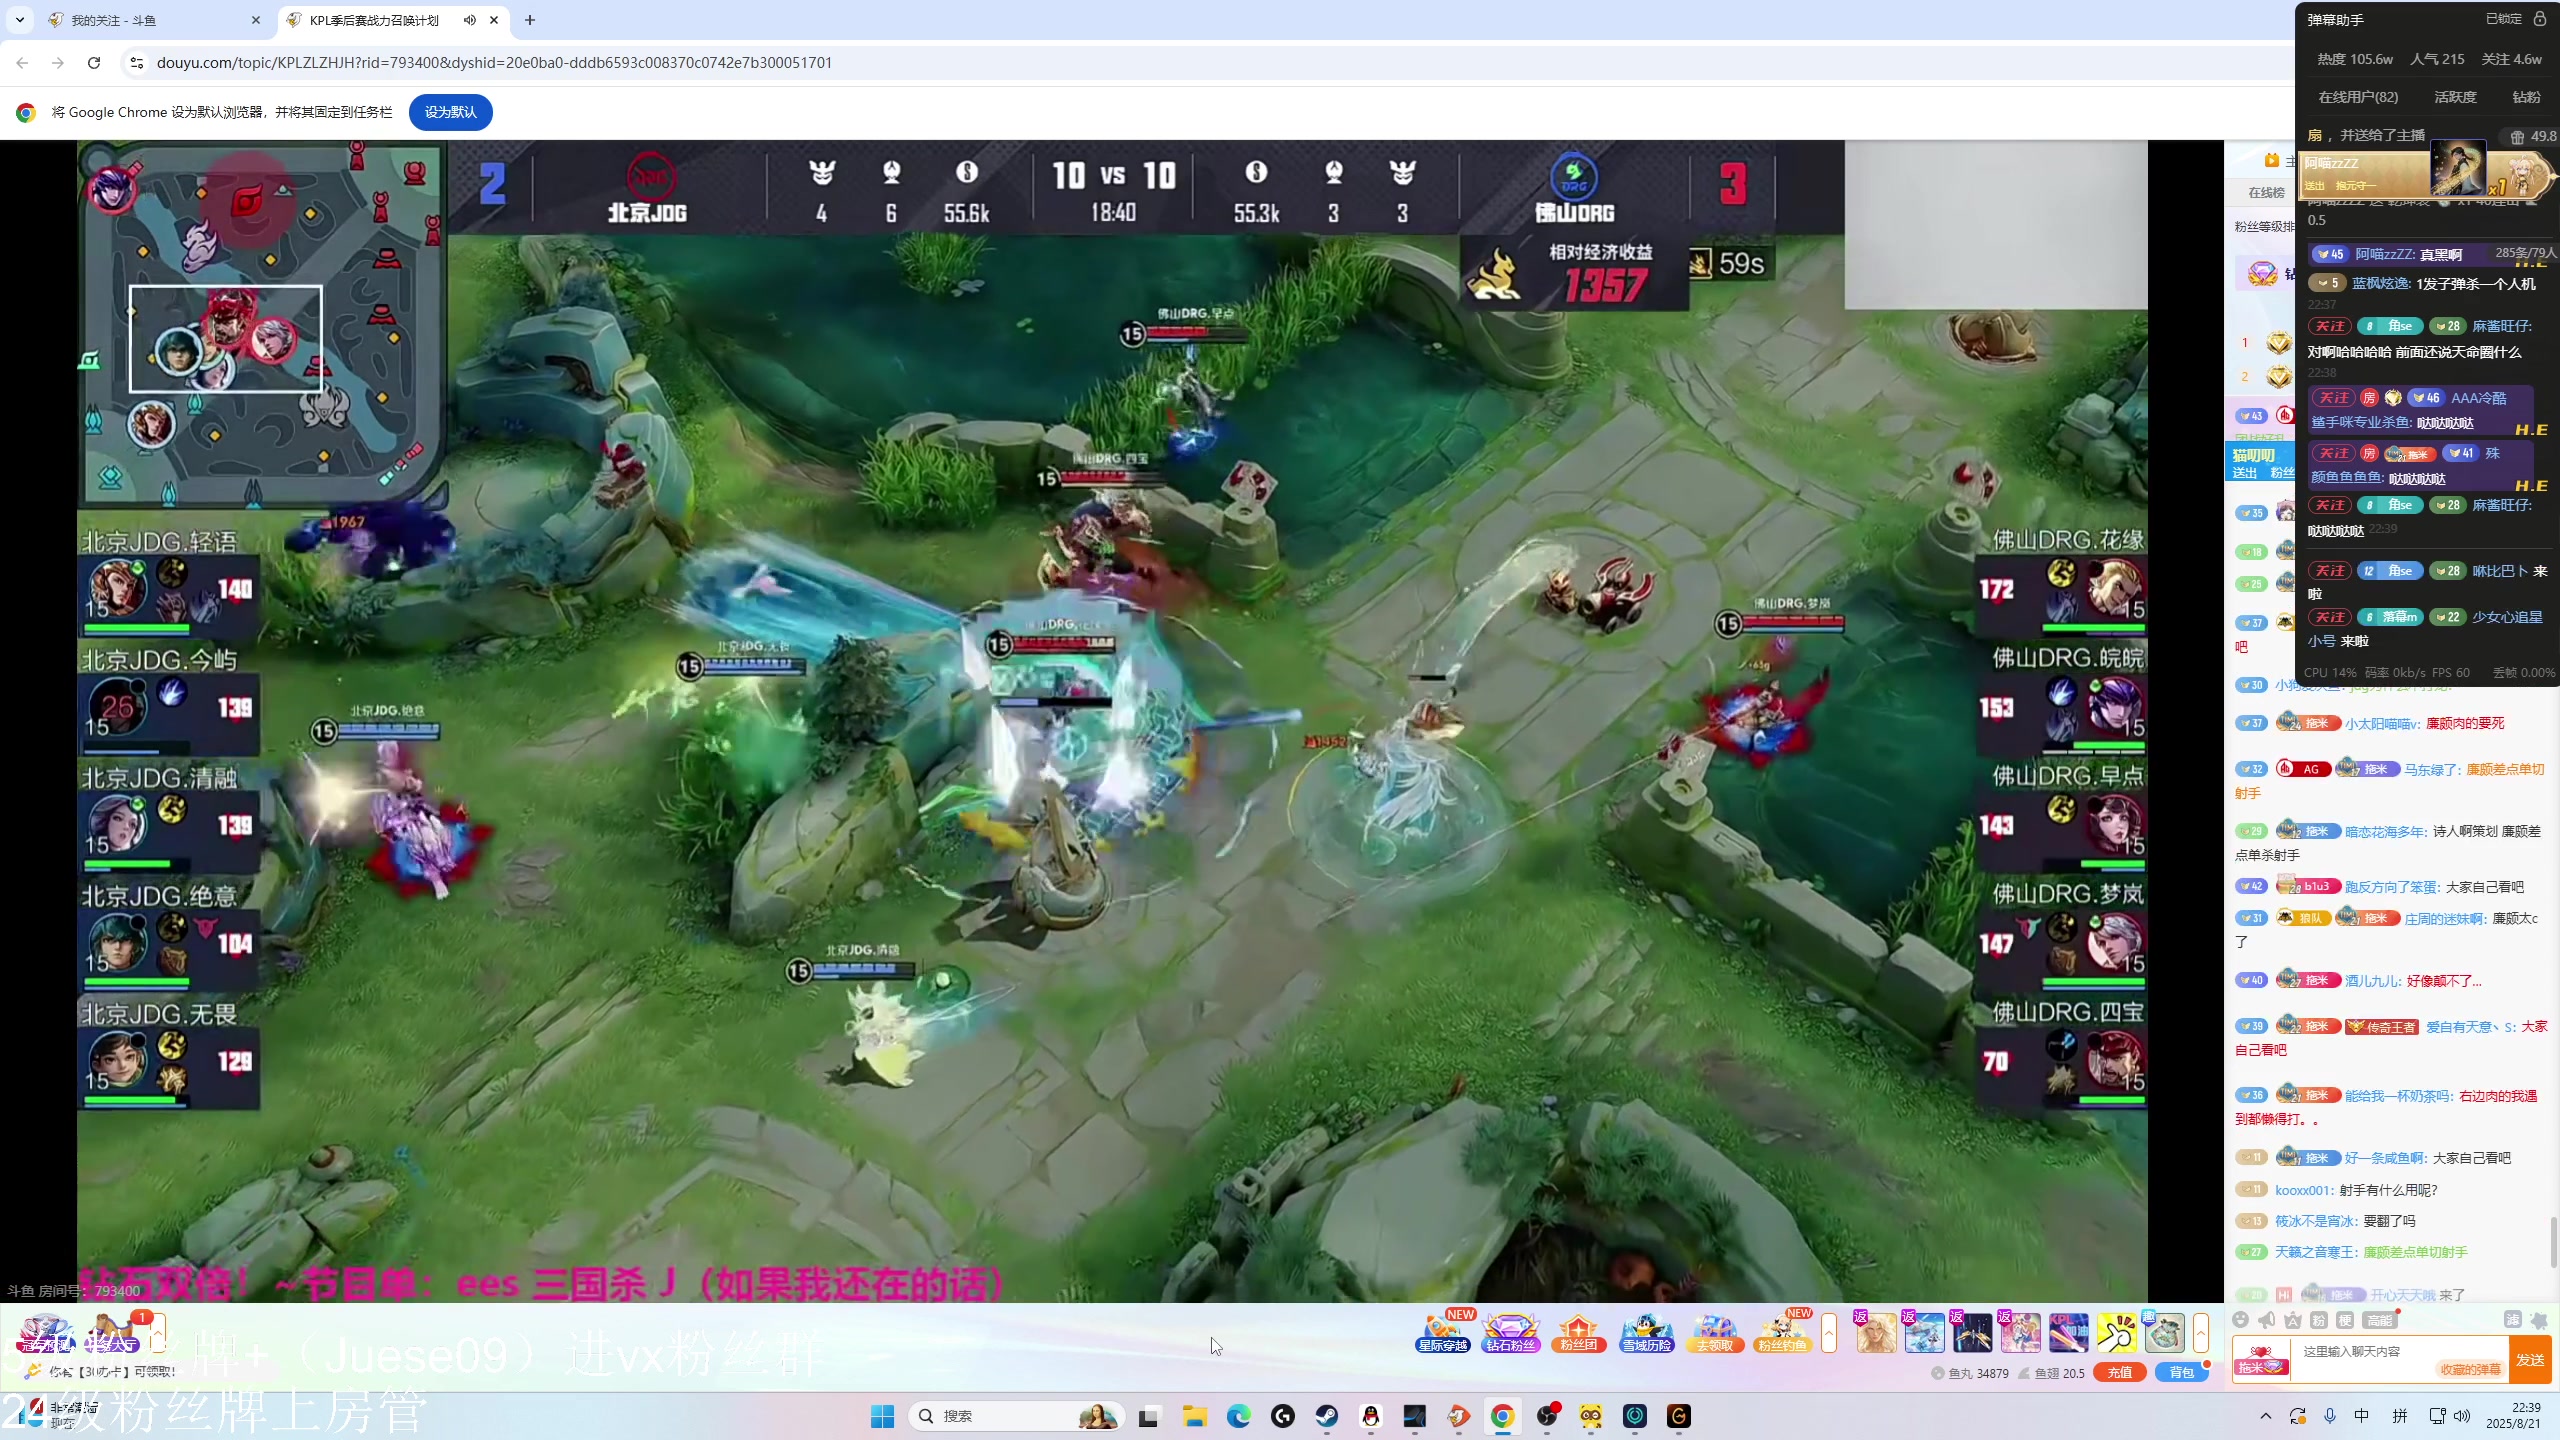Screen dimensions: 2560x1440
Task: Switch to 钻粉 tab in danmaku assistant
Action: pyautogui.click(x=2526, y=97)
